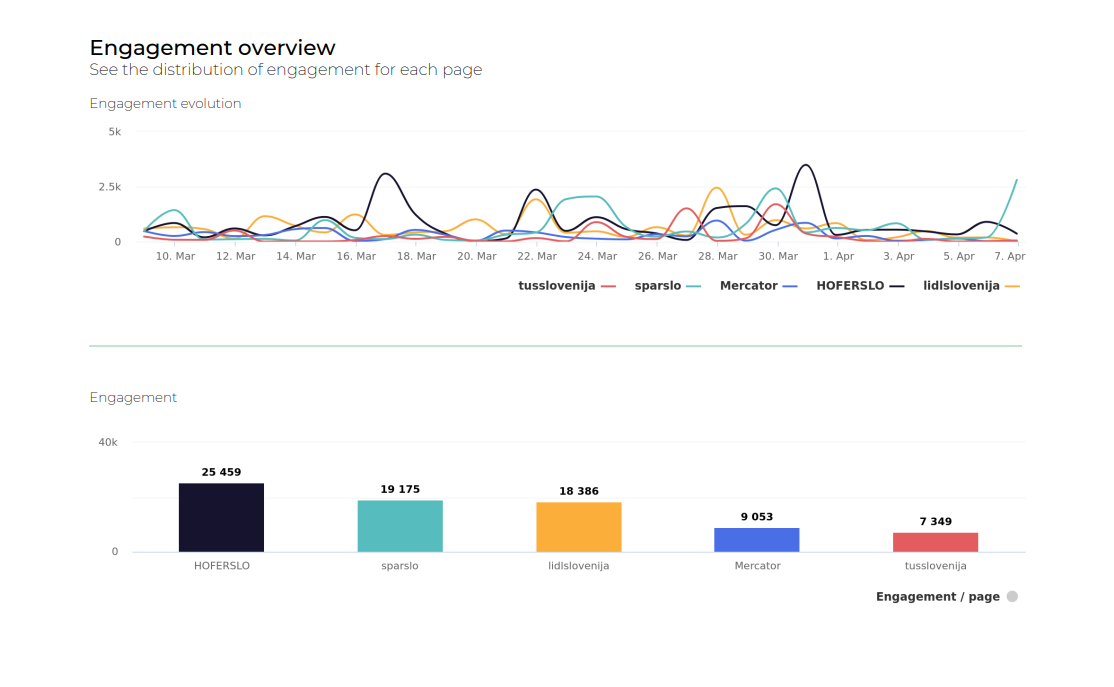Click the lidlslovenija orange bar
The height and width of the screenshot is (687, 1114).
pos(579,527)
